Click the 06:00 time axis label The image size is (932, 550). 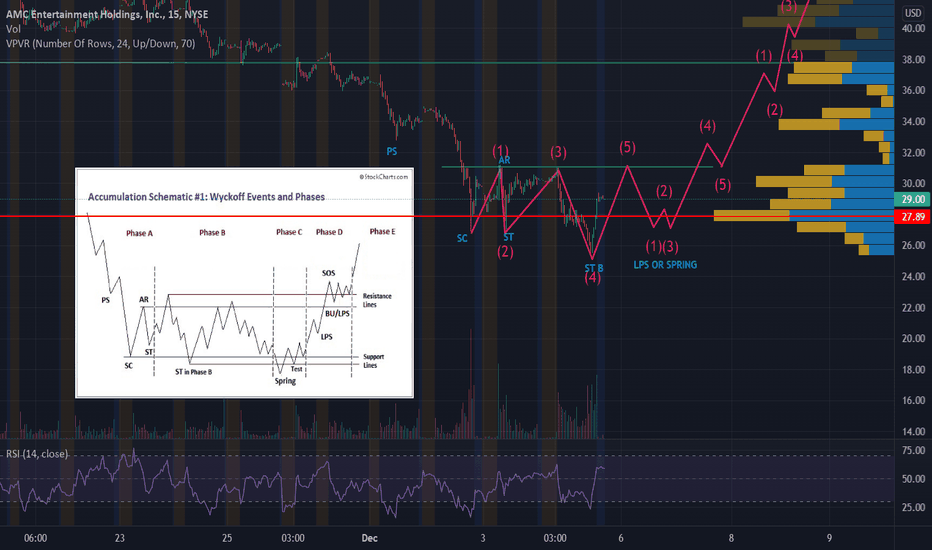[35, 538]
